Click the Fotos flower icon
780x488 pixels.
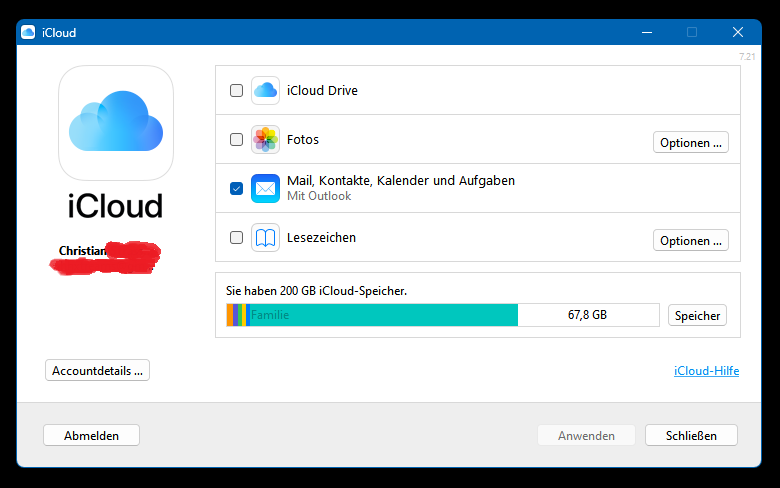[x=265, y=139]
